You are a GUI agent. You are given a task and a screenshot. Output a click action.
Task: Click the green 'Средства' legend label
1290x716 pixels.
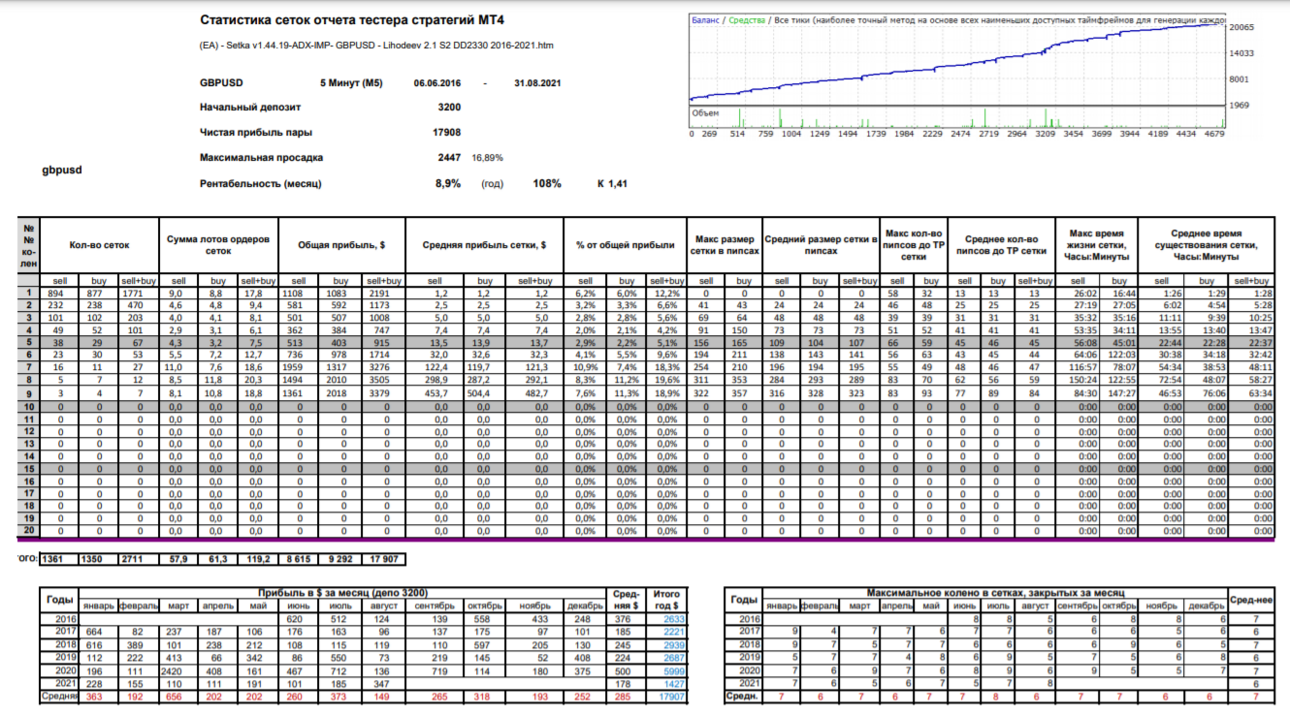click(x=746, y=20)
